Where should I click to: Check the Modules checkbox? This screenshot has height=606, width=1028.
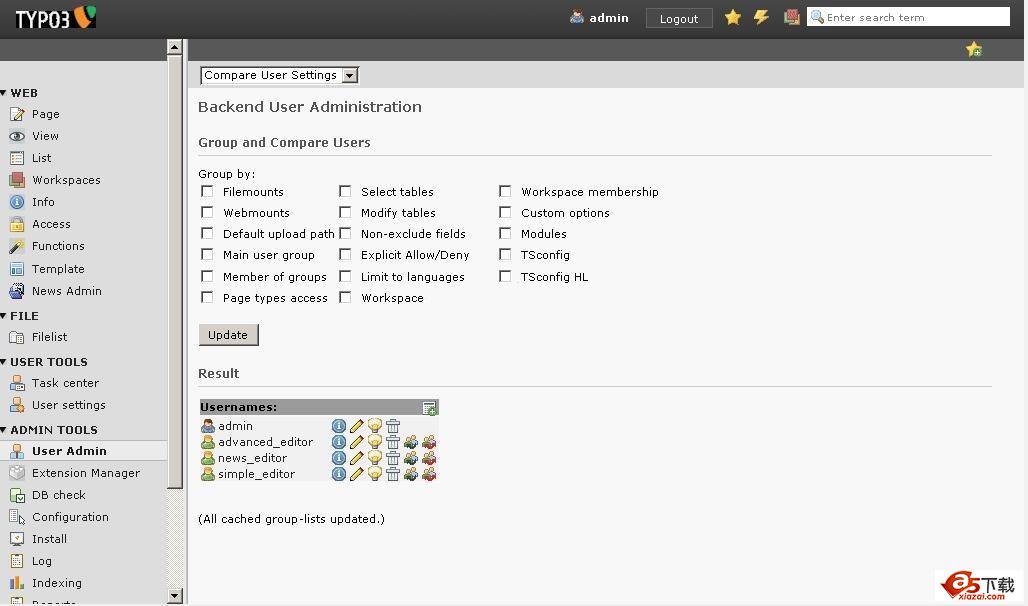(505, 233)
